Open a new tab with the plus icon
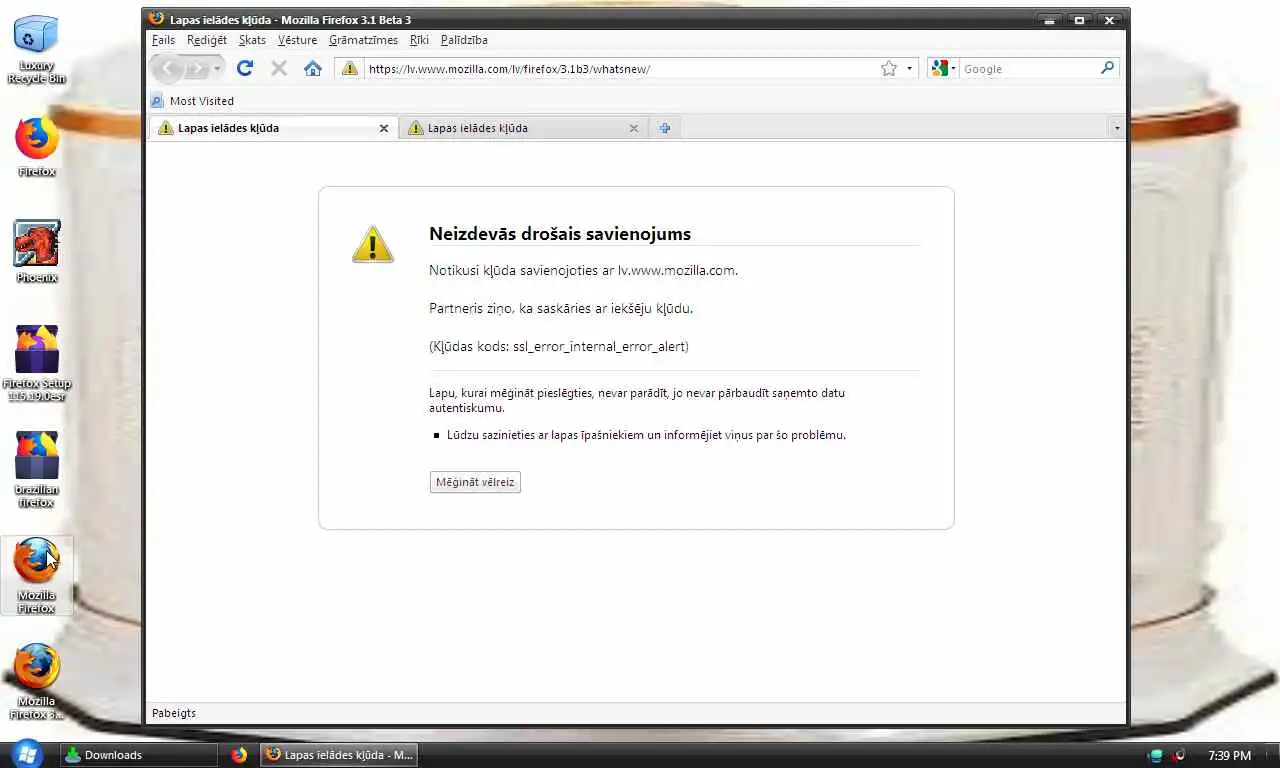The image size is (1280, 768). [x=664, y=128]
